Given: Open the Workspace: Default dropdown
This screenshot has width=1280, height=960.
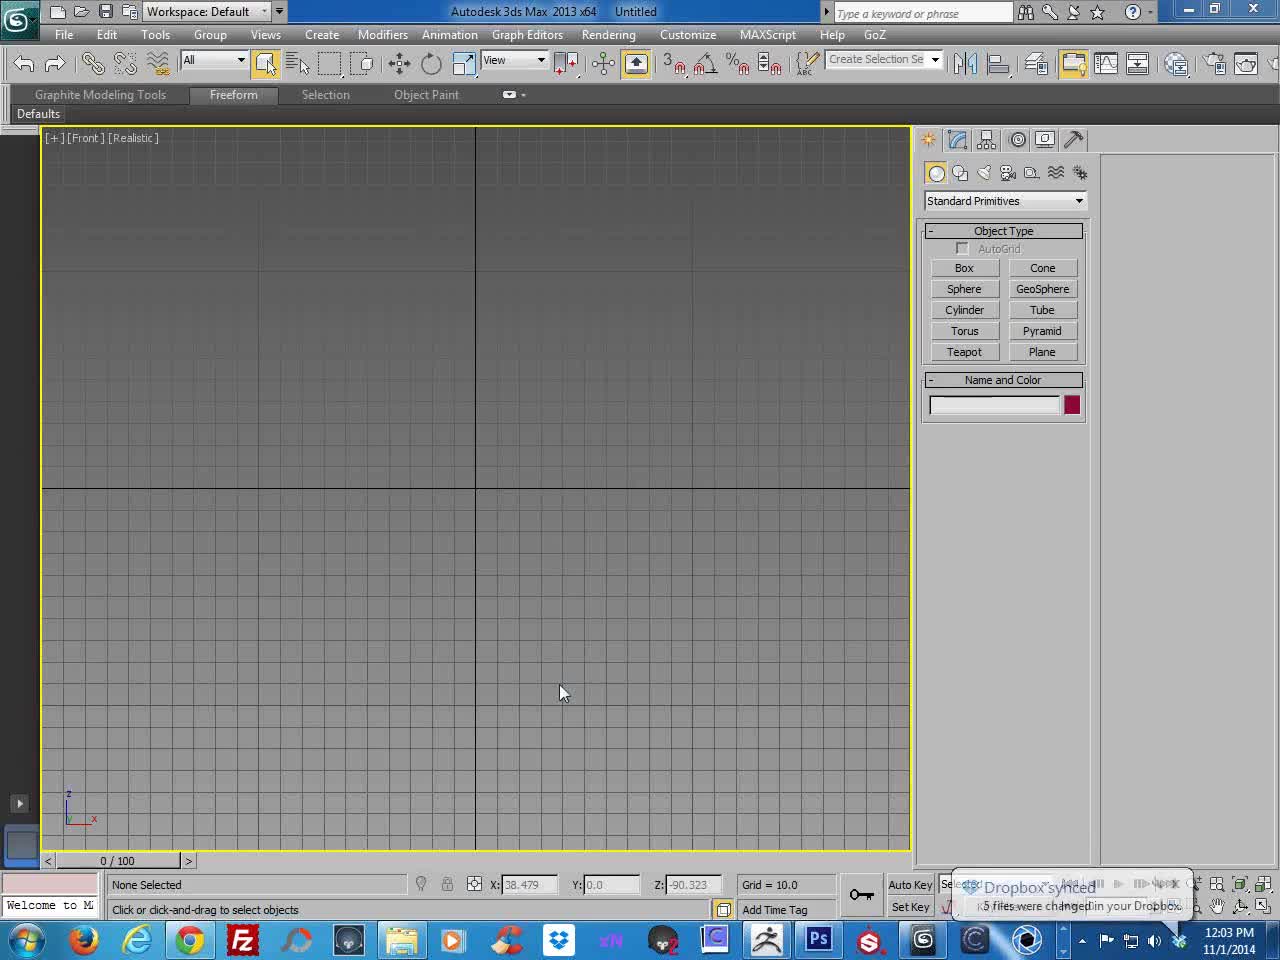Looking at the screenshot, I should [x=208, y=12].
